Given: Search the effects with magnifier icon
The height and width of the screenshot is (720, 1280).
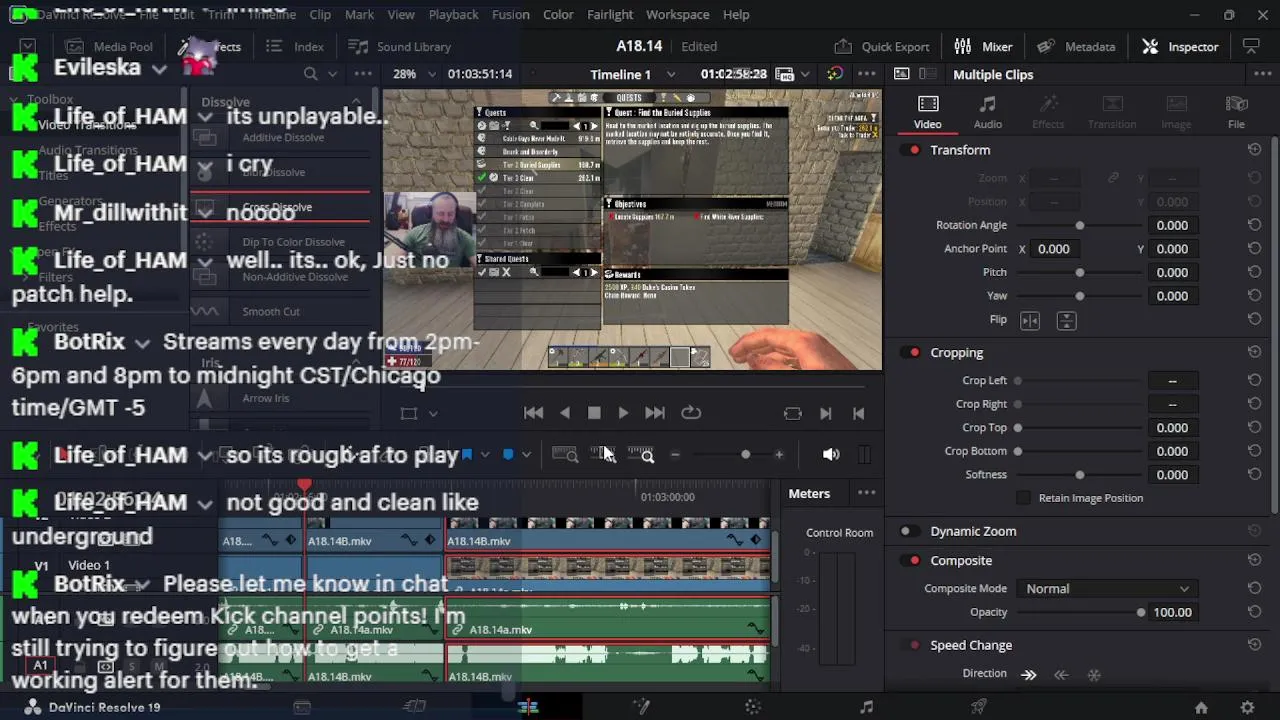Looking at the screenshot, I should 311,74.
